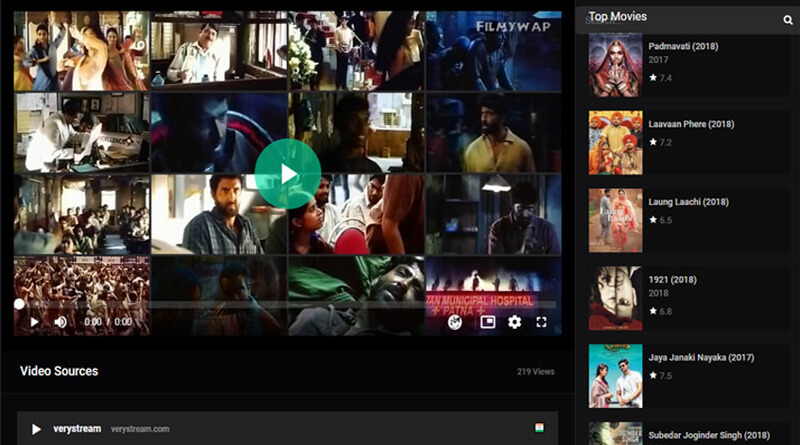The image size is (800, 445).
Task: Click the 0:00 / 0:00 time display
Action: [108, 322]
